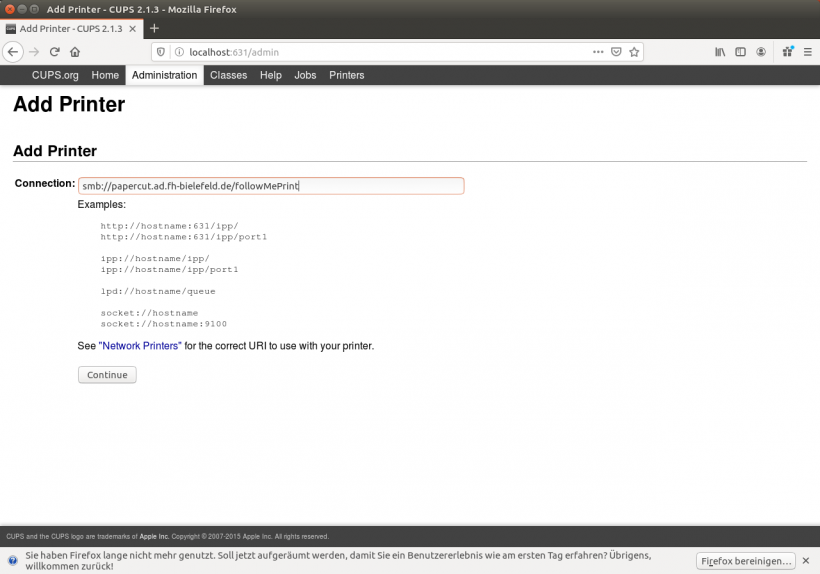Open the Printers tab
The image size is (820, 574).
pos(347,75)
